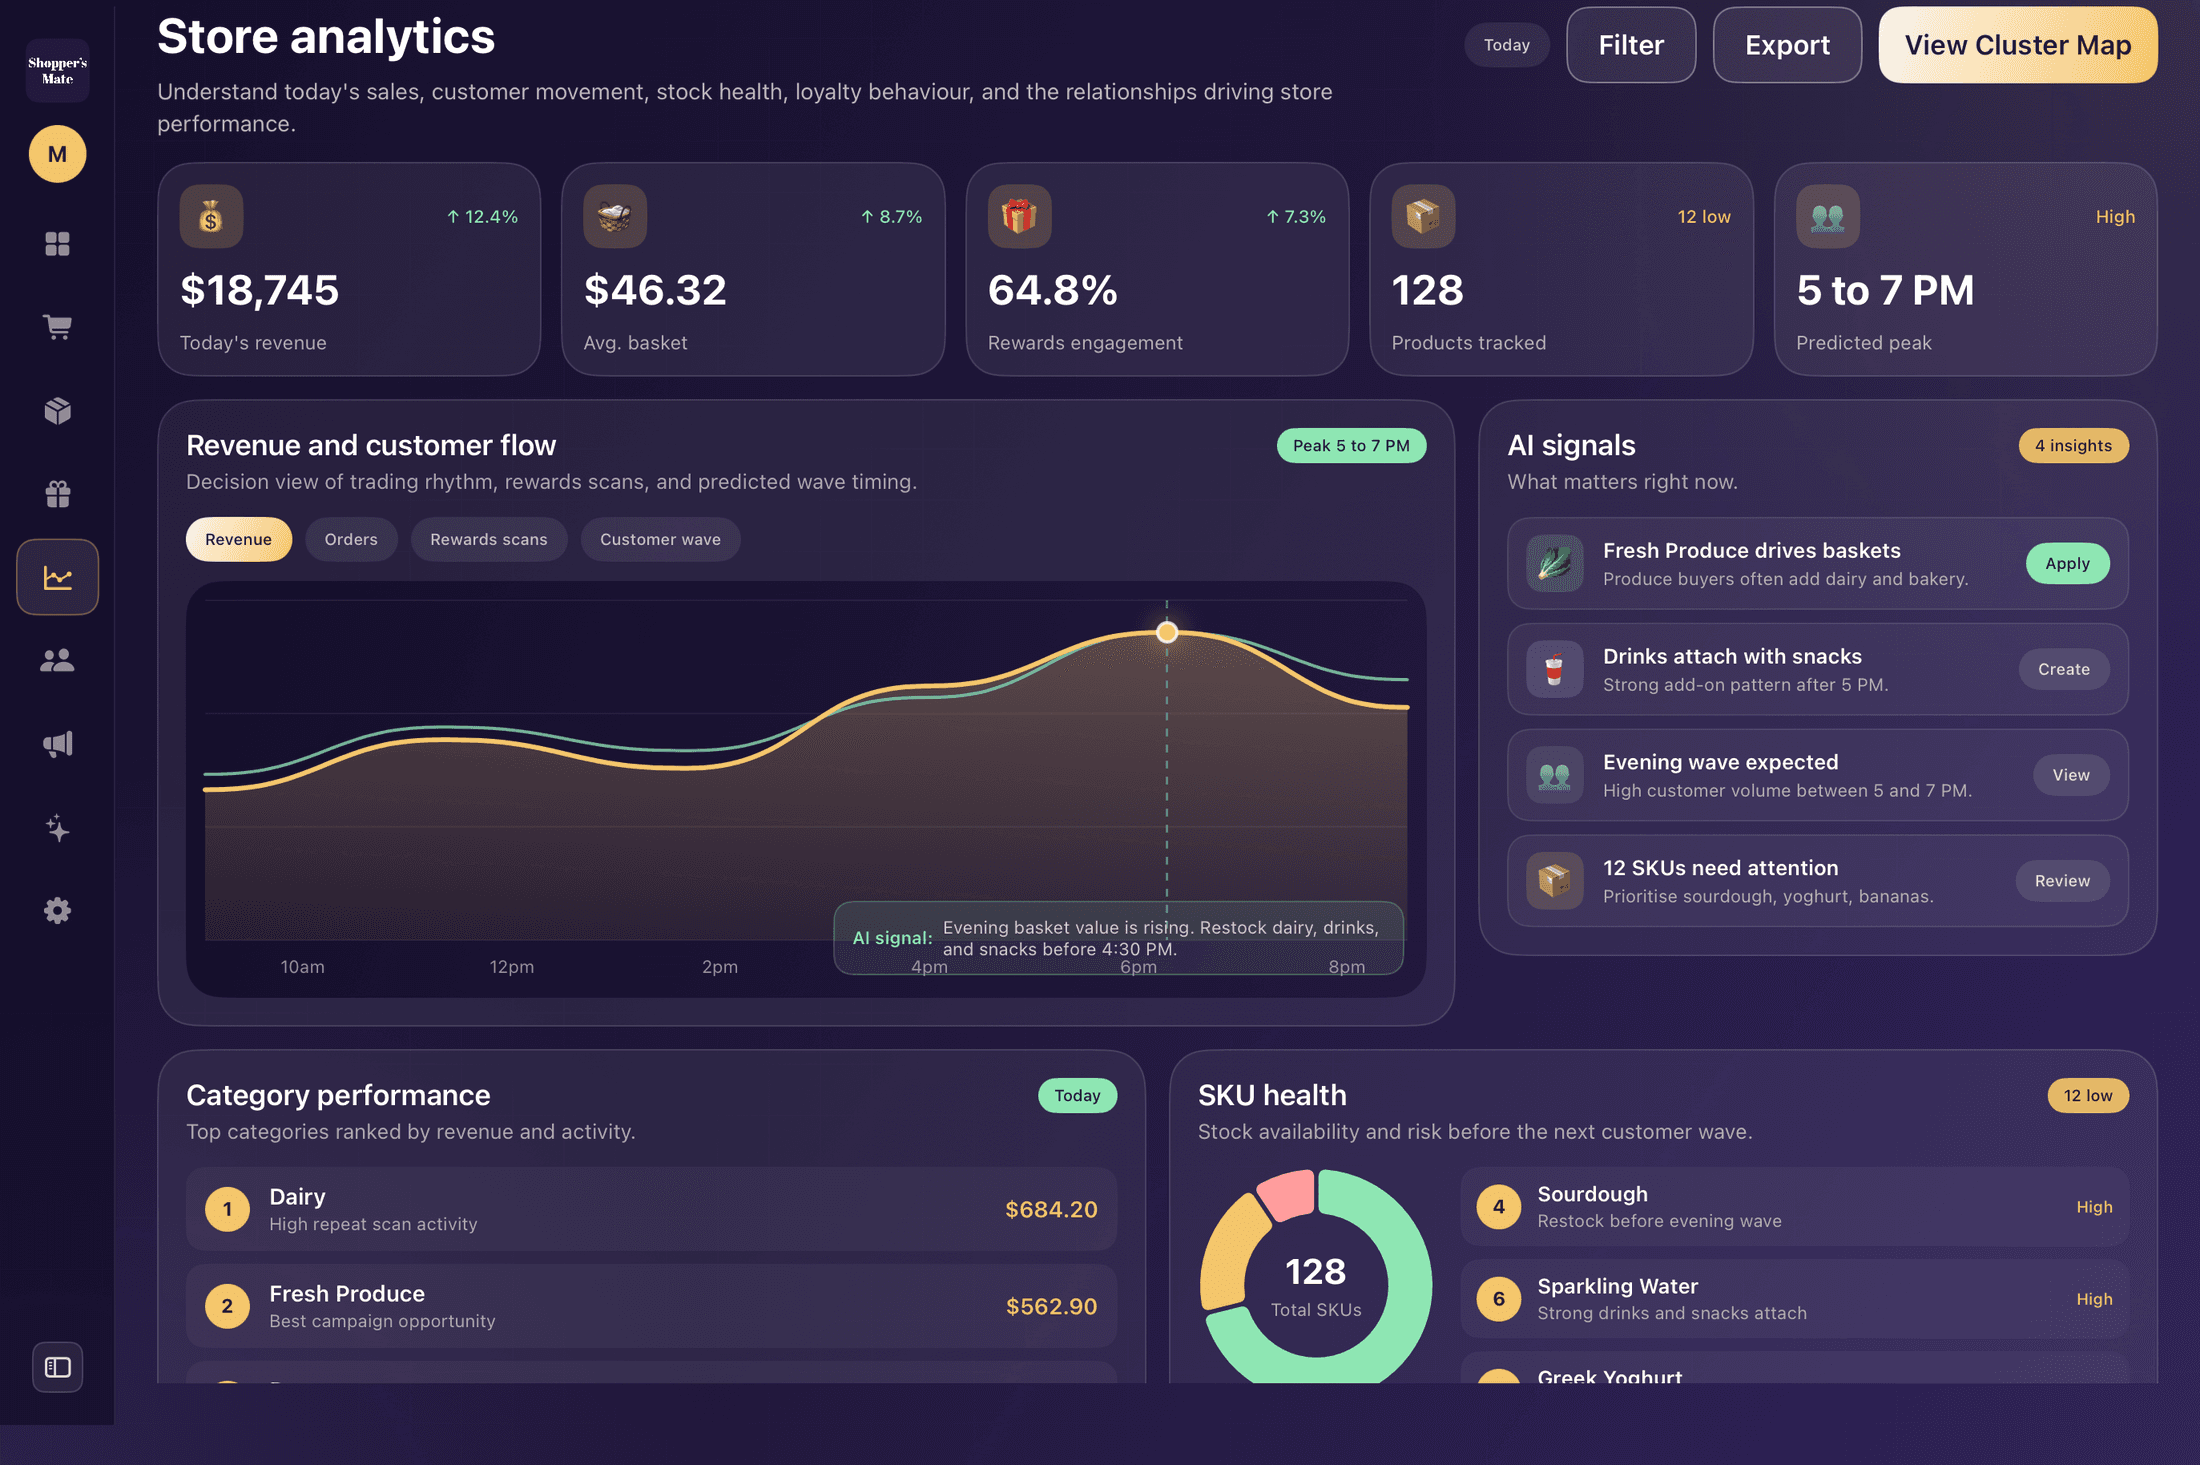The height and width of the screenshot is (1465, 2200).
Task: Switch to the Rewards scans tab
Action: (x=489, y=539)
